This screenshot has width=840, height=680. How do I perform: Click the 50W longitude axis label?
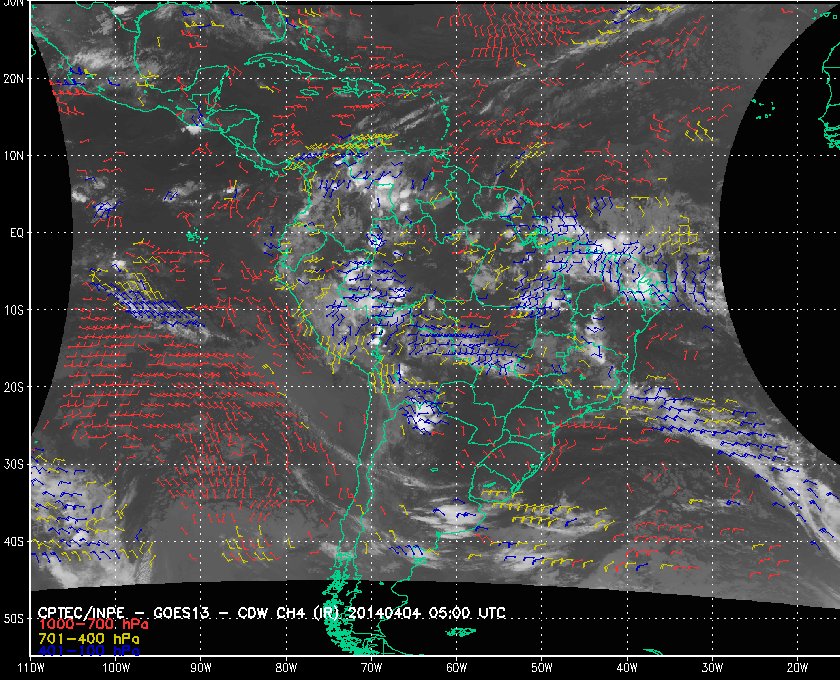tap(542, 668)
